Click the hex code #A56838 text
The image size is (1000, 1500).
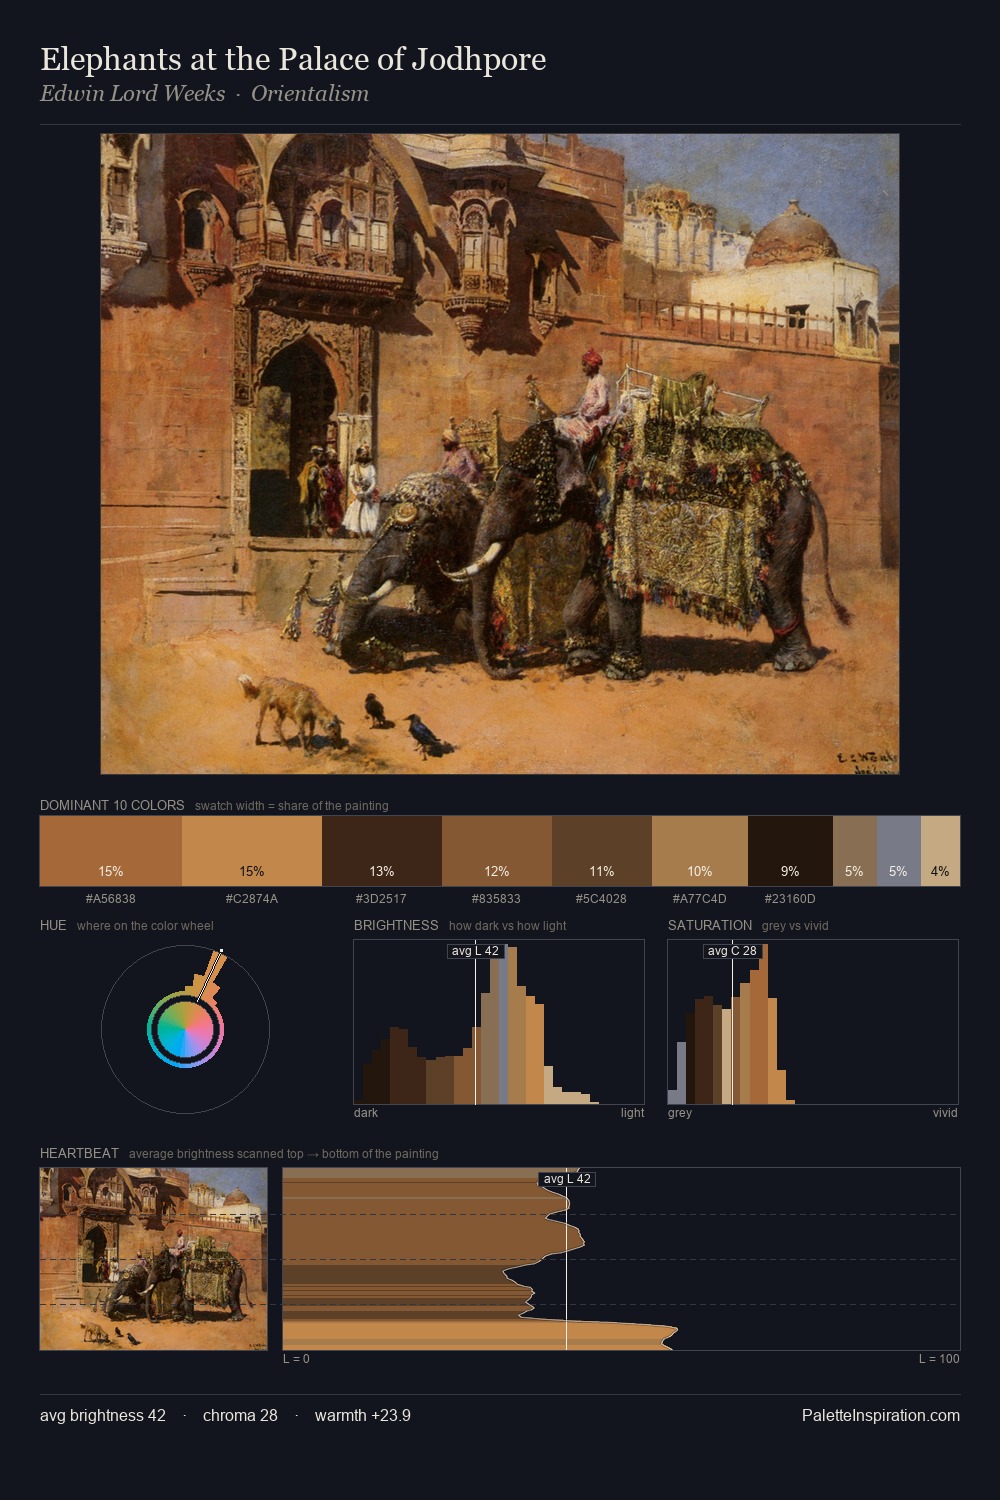tap(111, 899)
